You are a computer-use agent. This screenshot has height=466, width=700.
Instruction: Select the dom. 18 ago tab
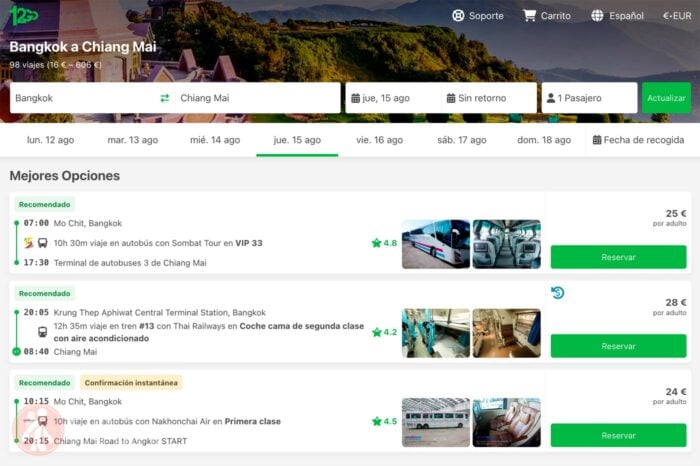click(x=544, y=140)
